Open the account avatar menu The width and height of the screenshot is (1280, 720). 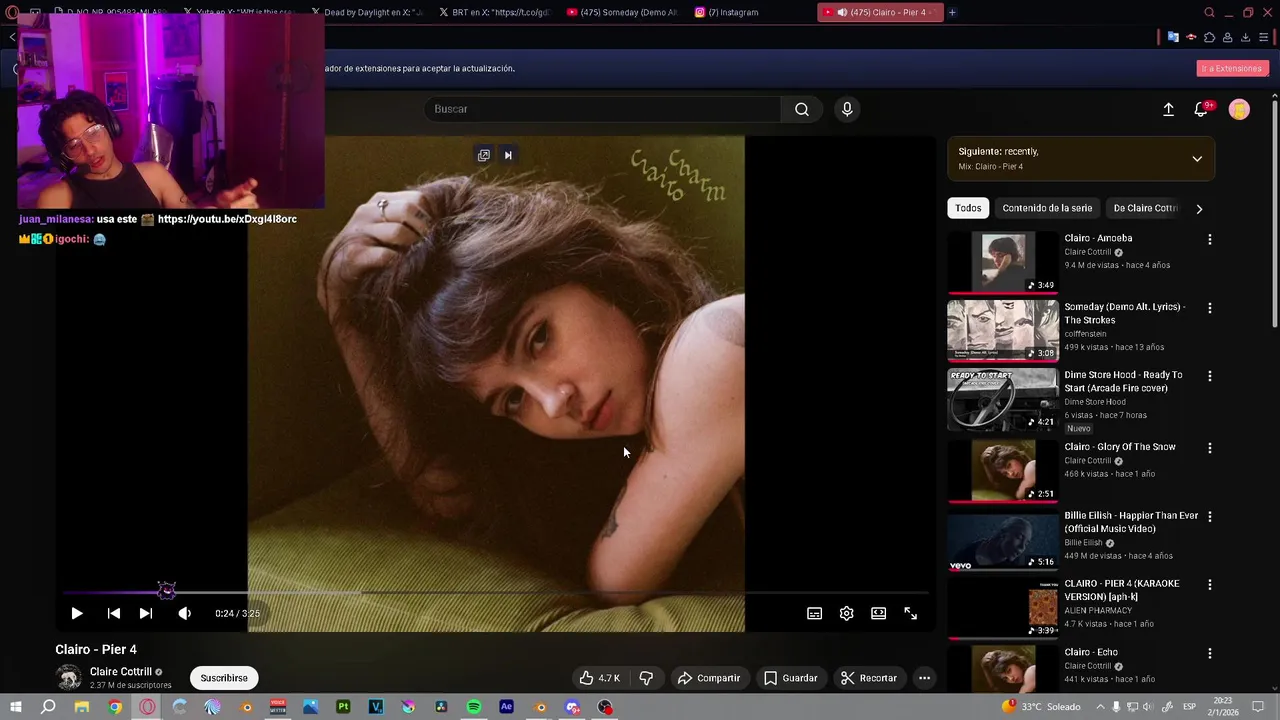[x=1239, y=109]
